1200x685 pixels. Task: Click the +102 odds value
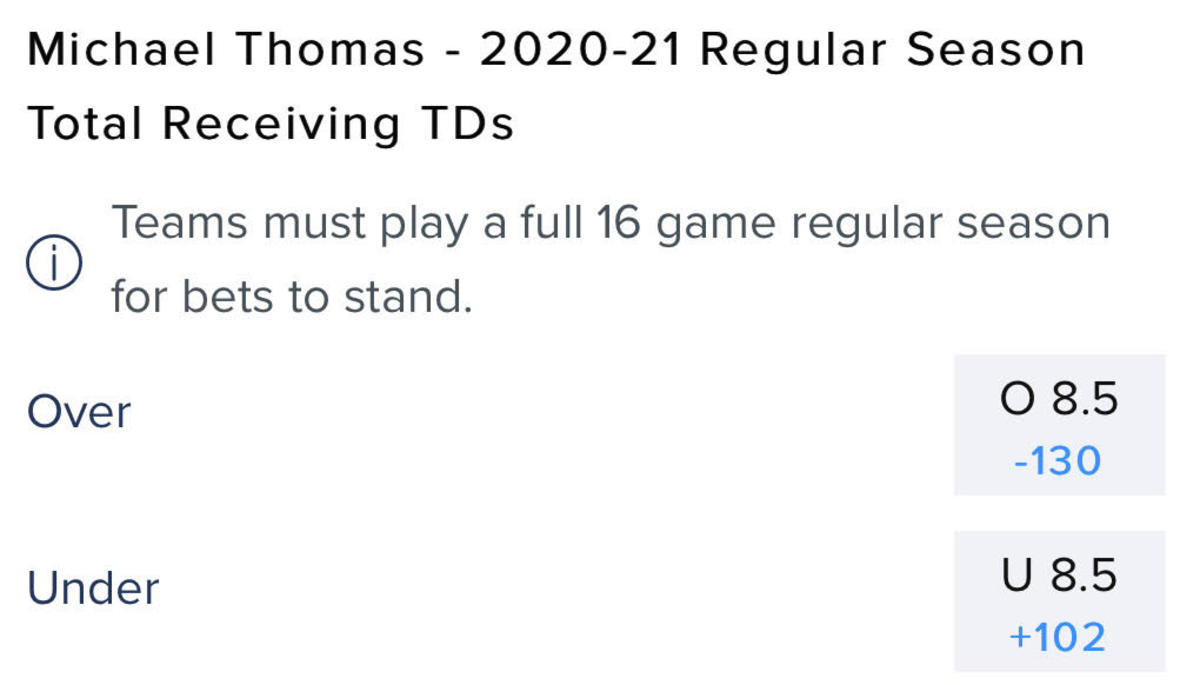click(1057, 637)
